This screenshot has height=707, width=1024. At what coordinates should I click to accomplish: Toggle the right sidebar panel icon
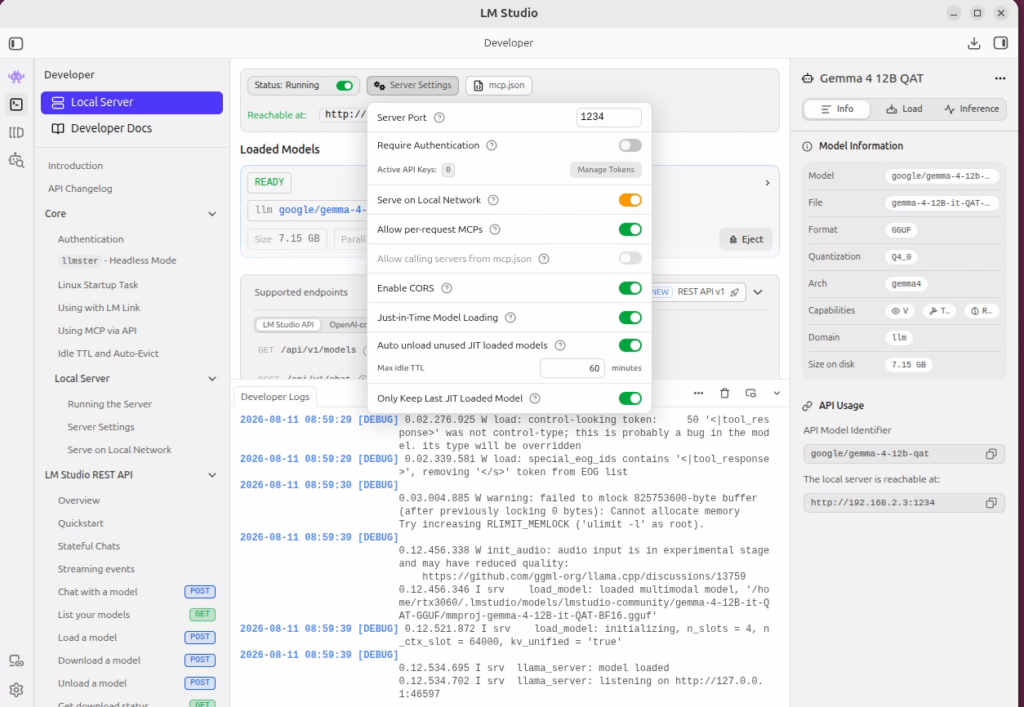coord(1000,43)
